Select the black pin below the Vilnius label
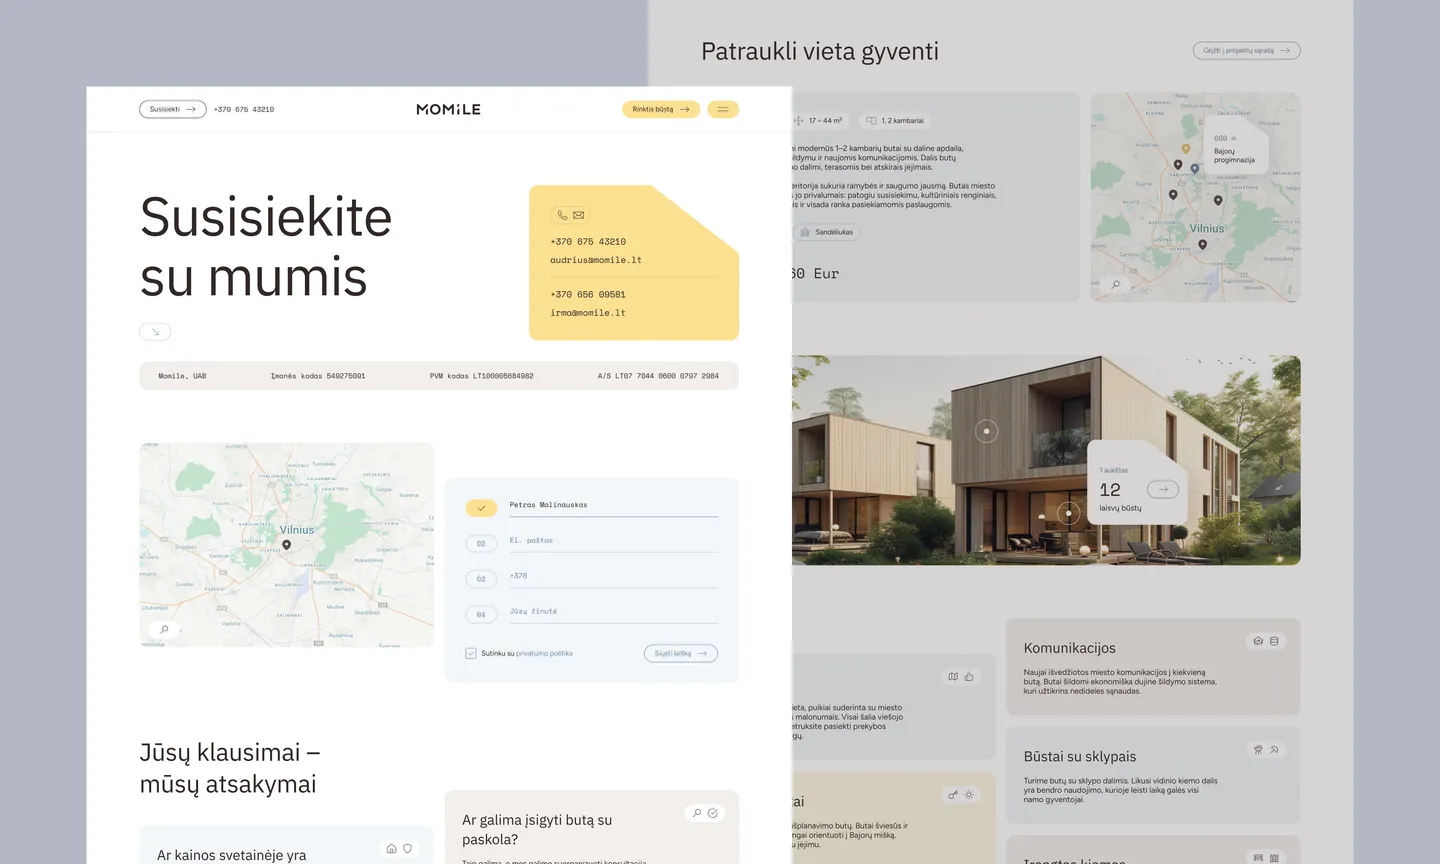 pos(1203,244)
